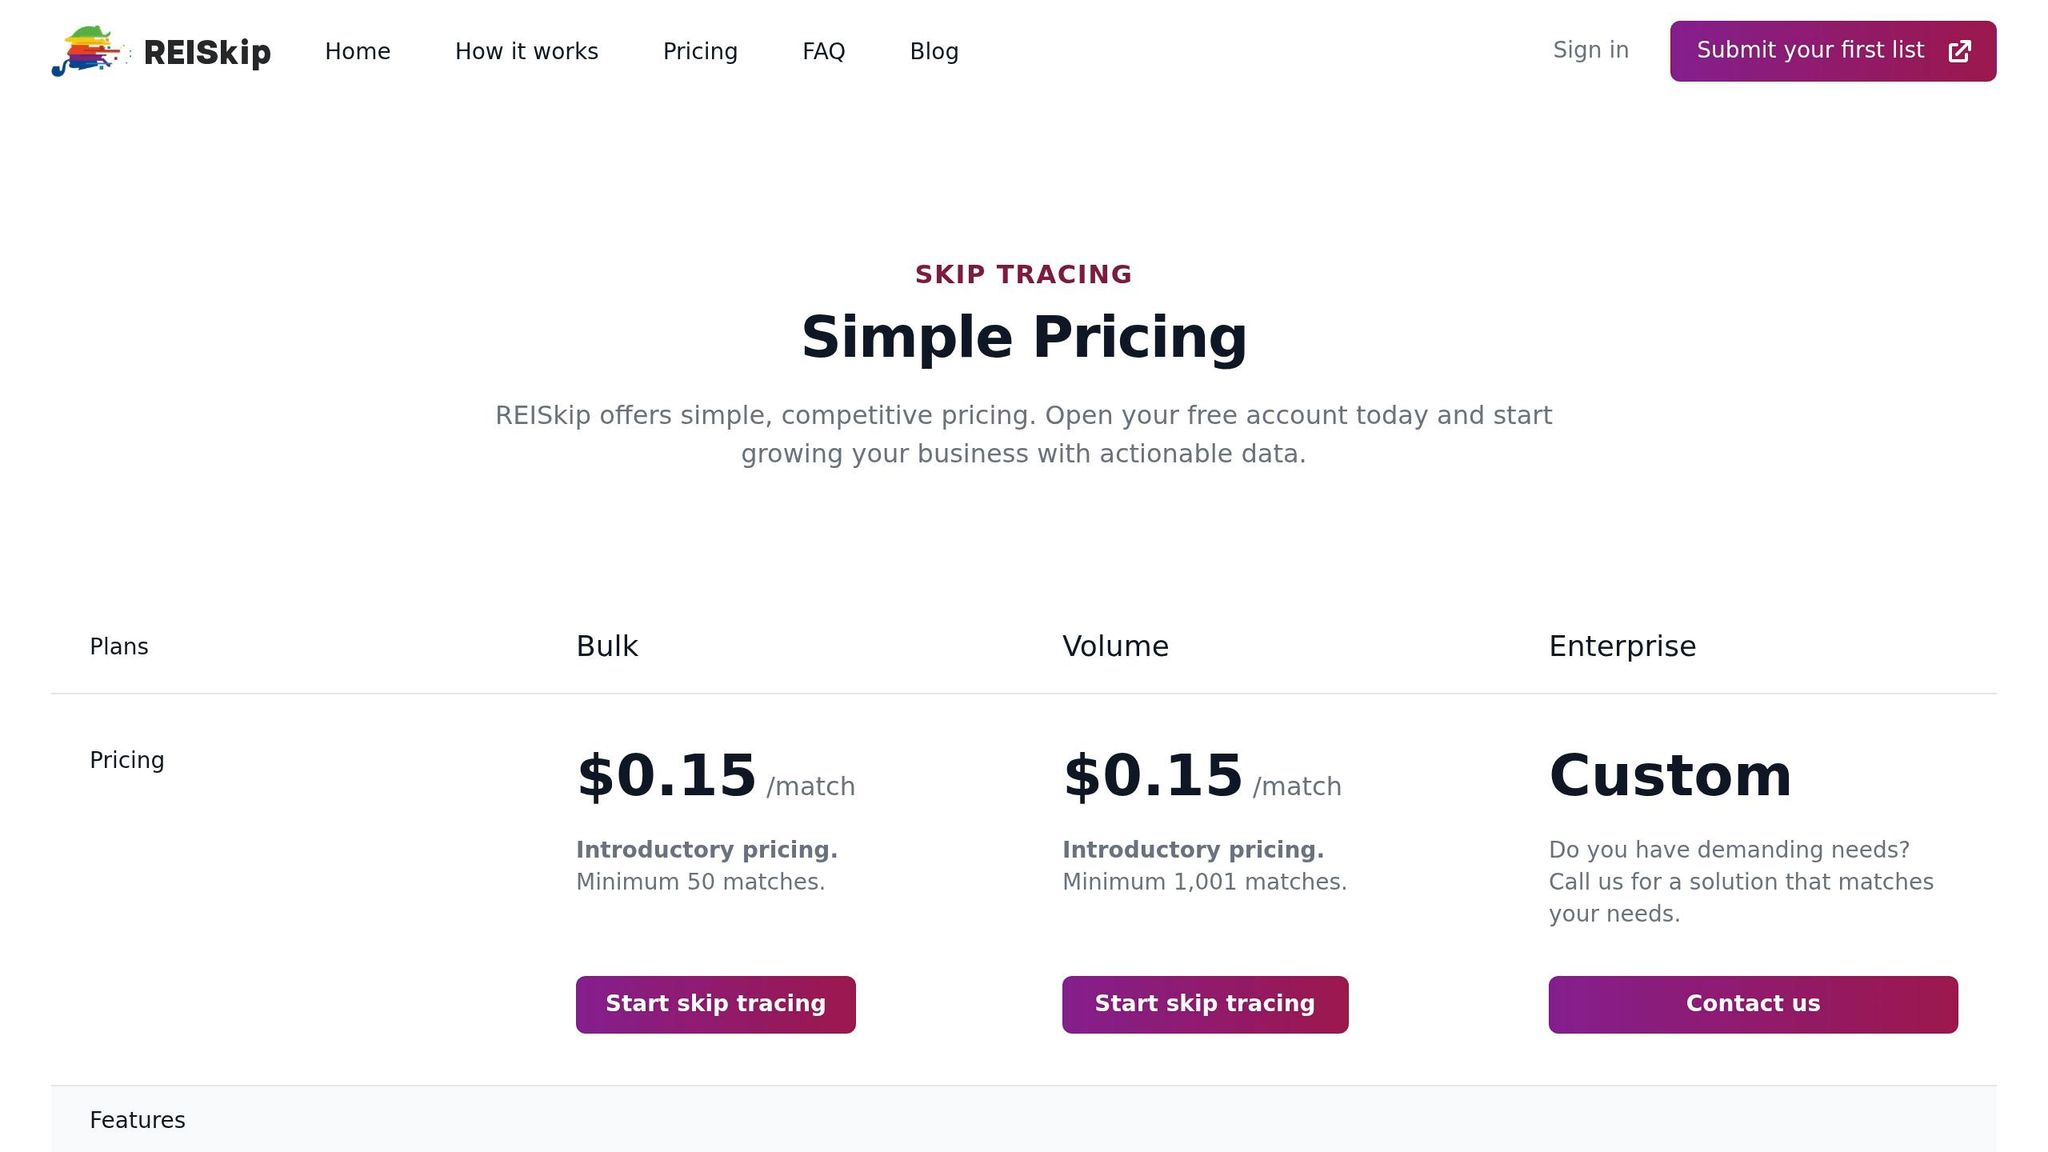
Task: Click the Enterprise plan heading
Action: pos(1622,646)
